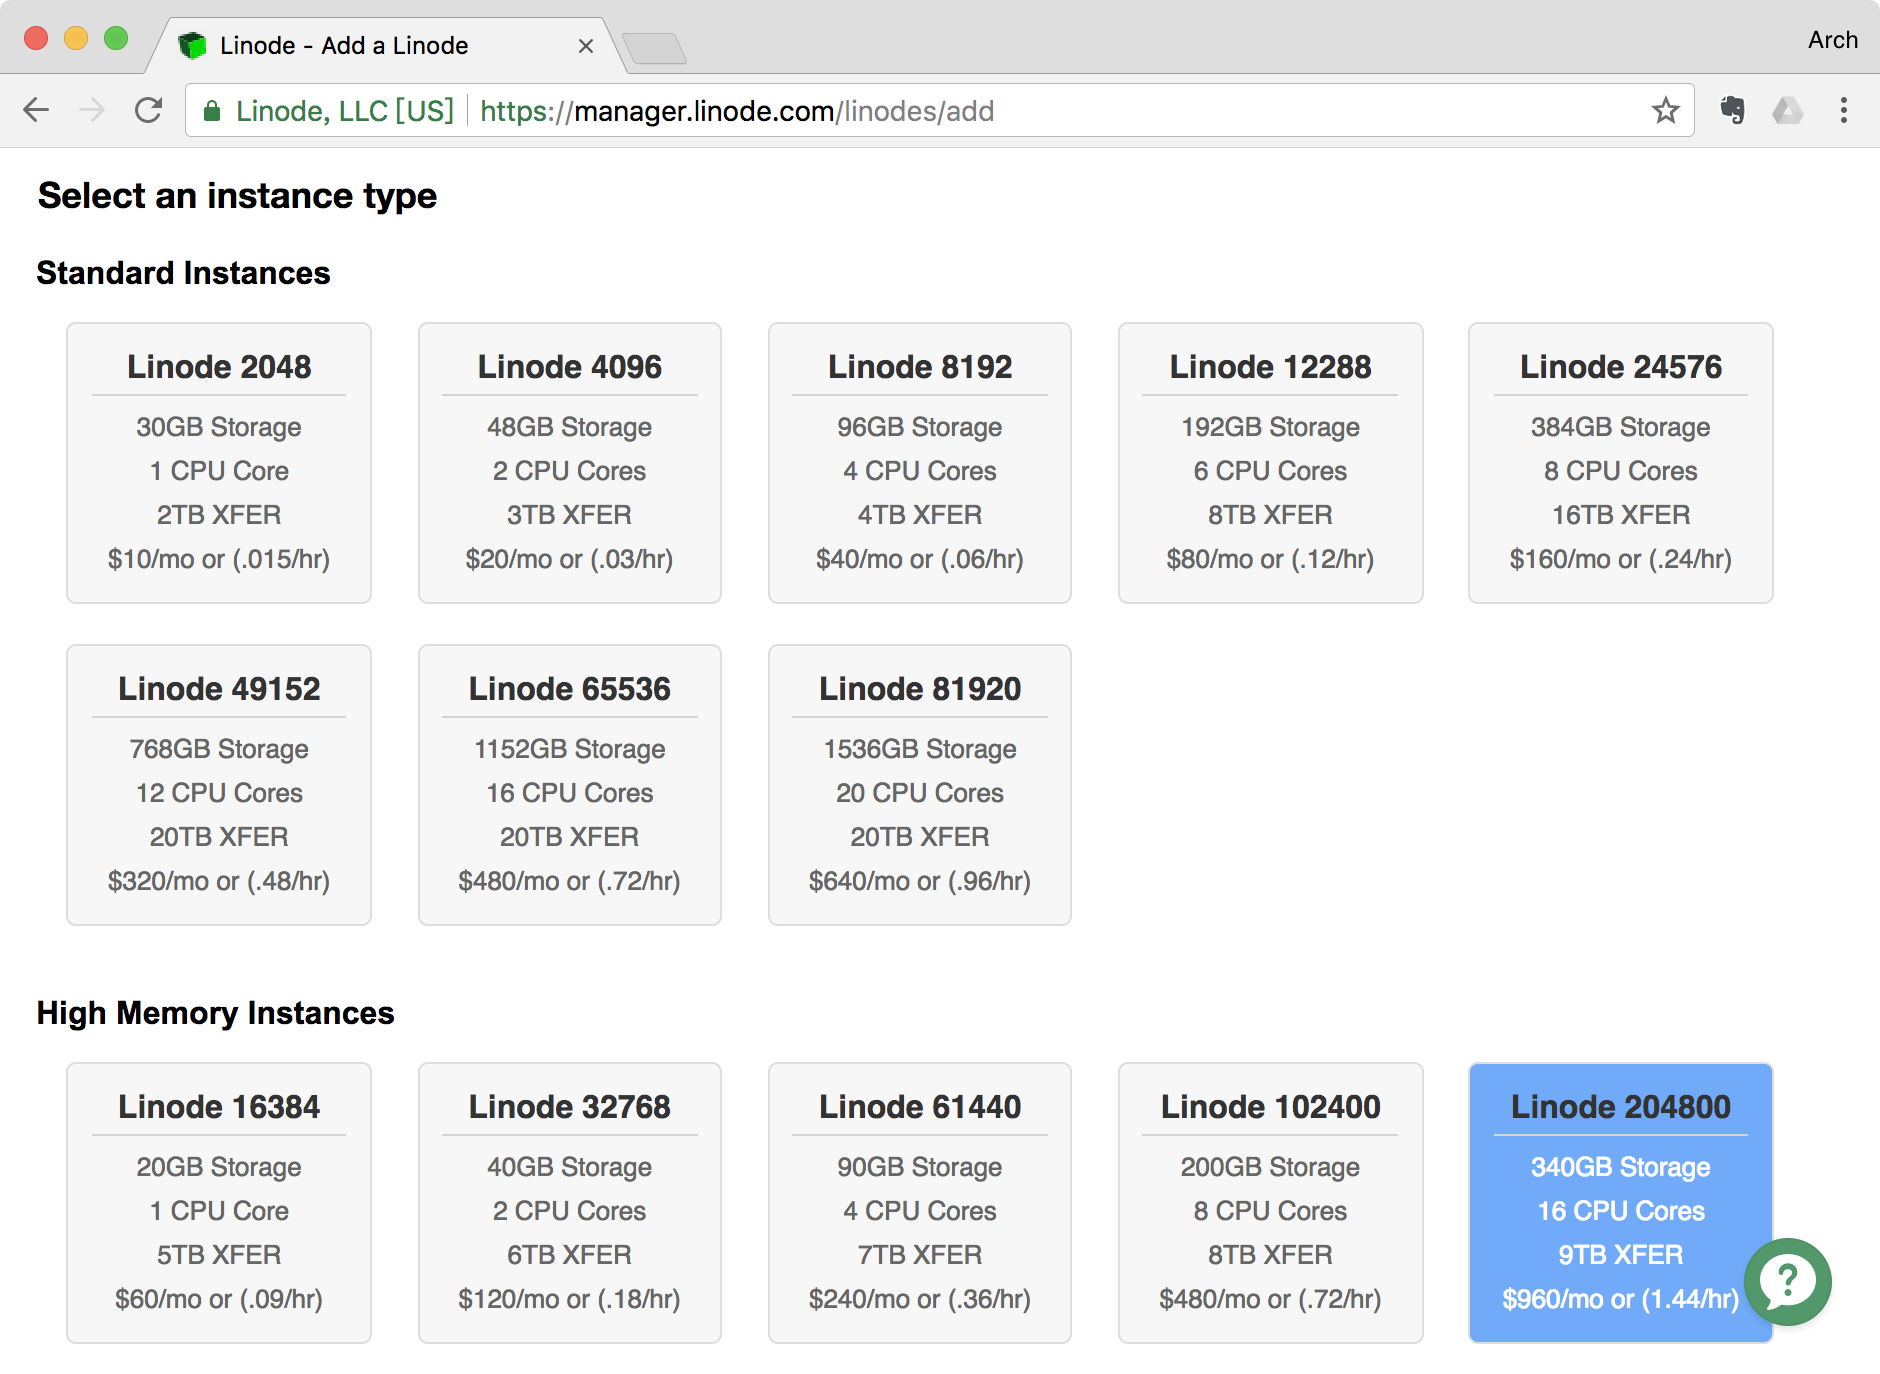Click the '340GB Storage' text
Screen dimensions: 1880x1374
click(1621, 1167)
